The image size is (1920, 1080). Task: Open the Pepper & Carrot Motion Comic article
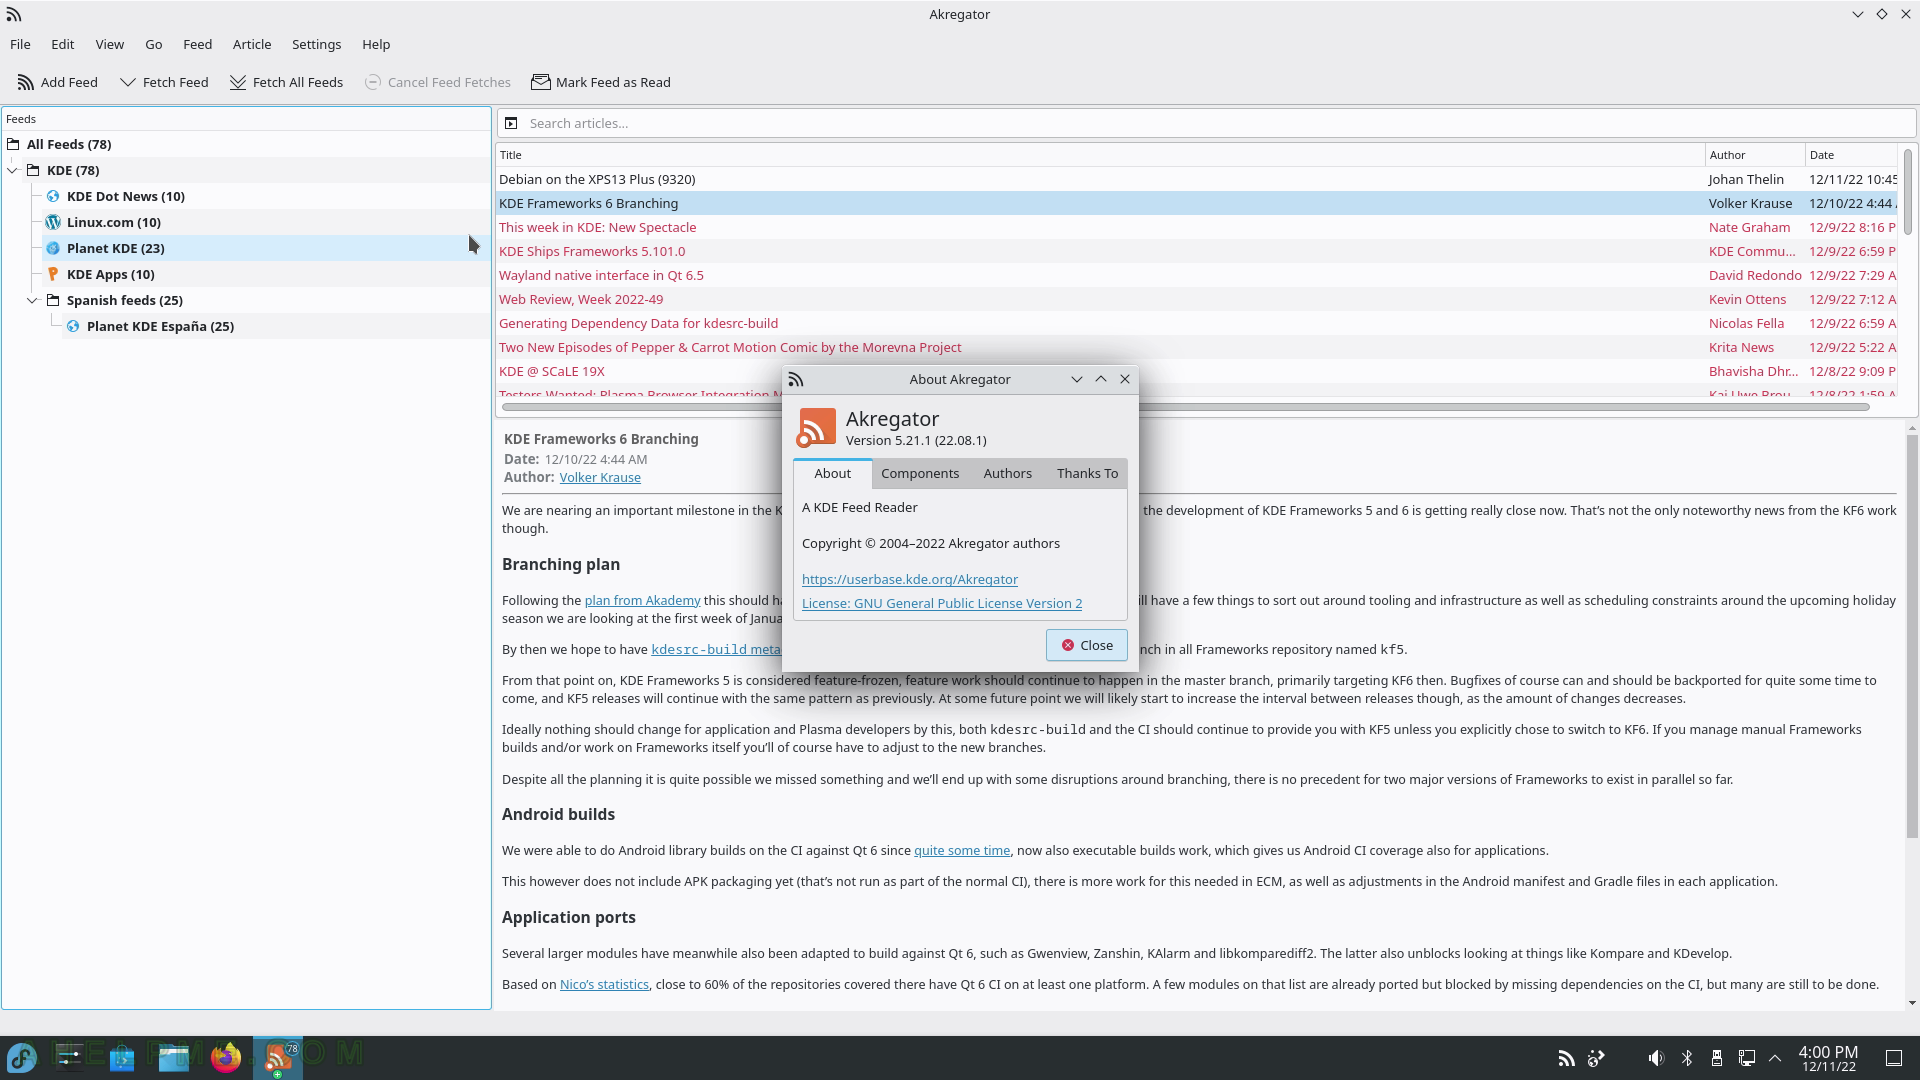pyautogui.click(x=1196, y=347)
